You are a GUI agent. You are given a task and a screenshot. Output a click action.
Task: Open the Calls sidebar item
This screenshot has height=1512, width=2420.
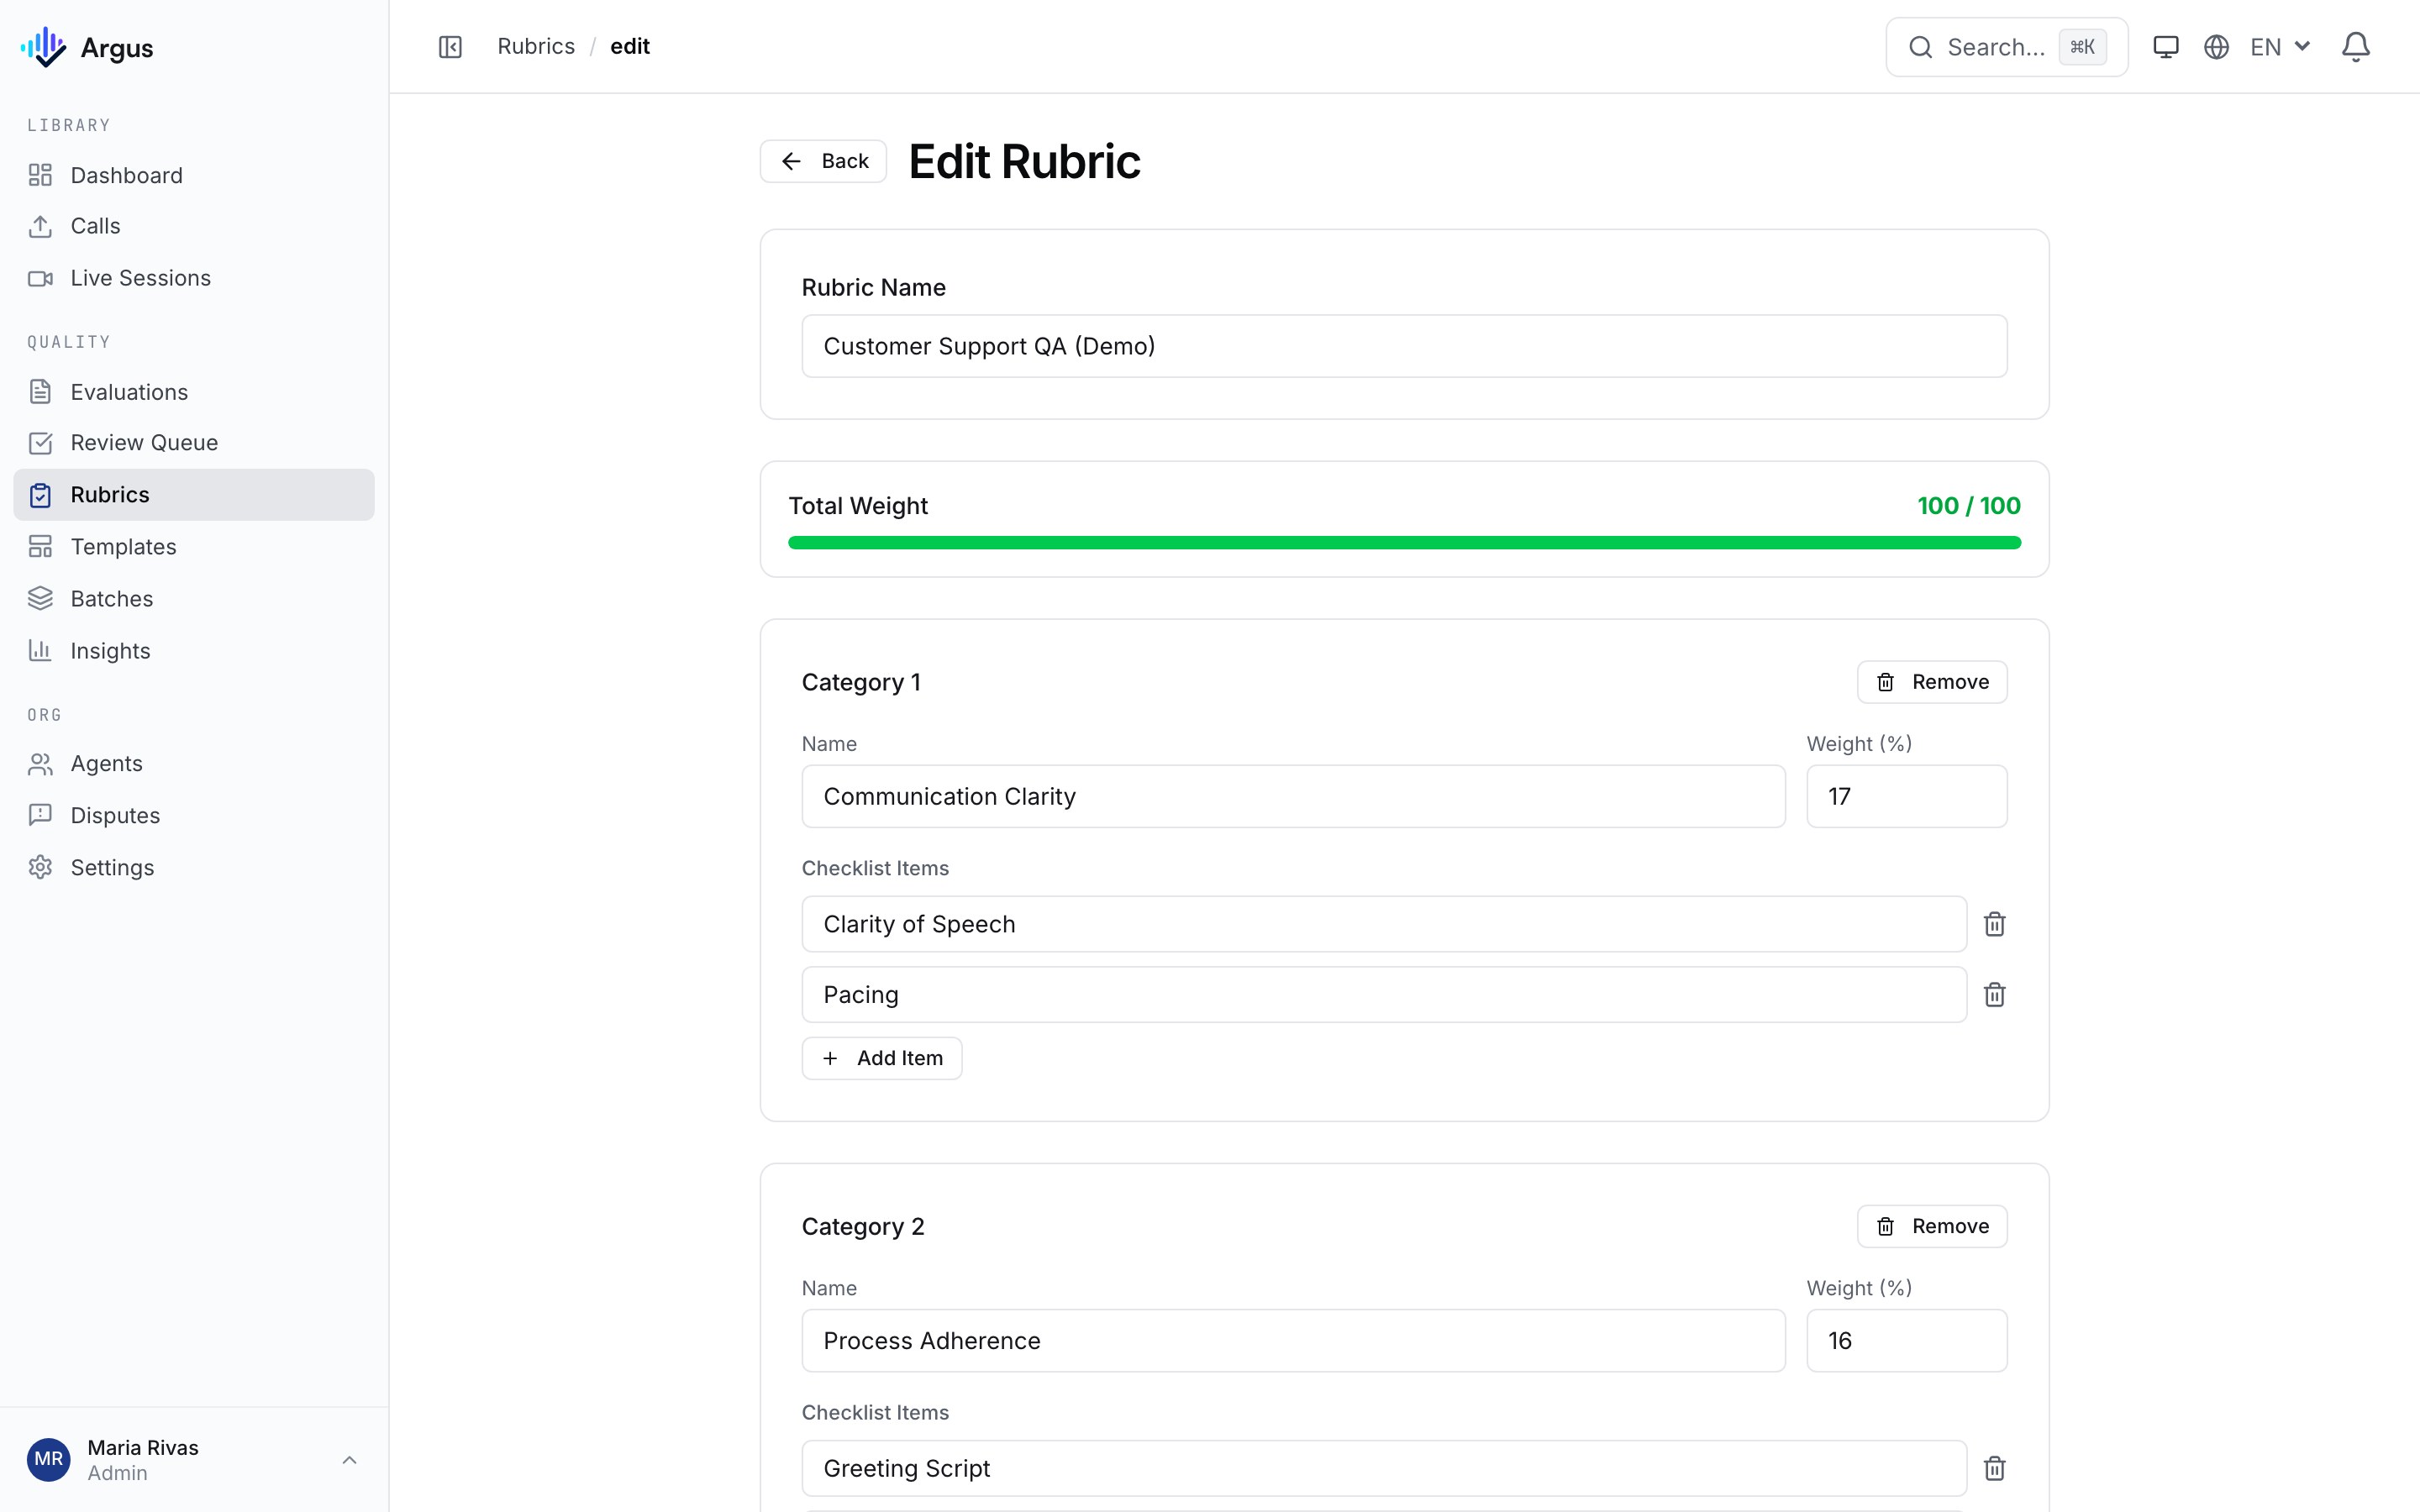coord(194,226)
